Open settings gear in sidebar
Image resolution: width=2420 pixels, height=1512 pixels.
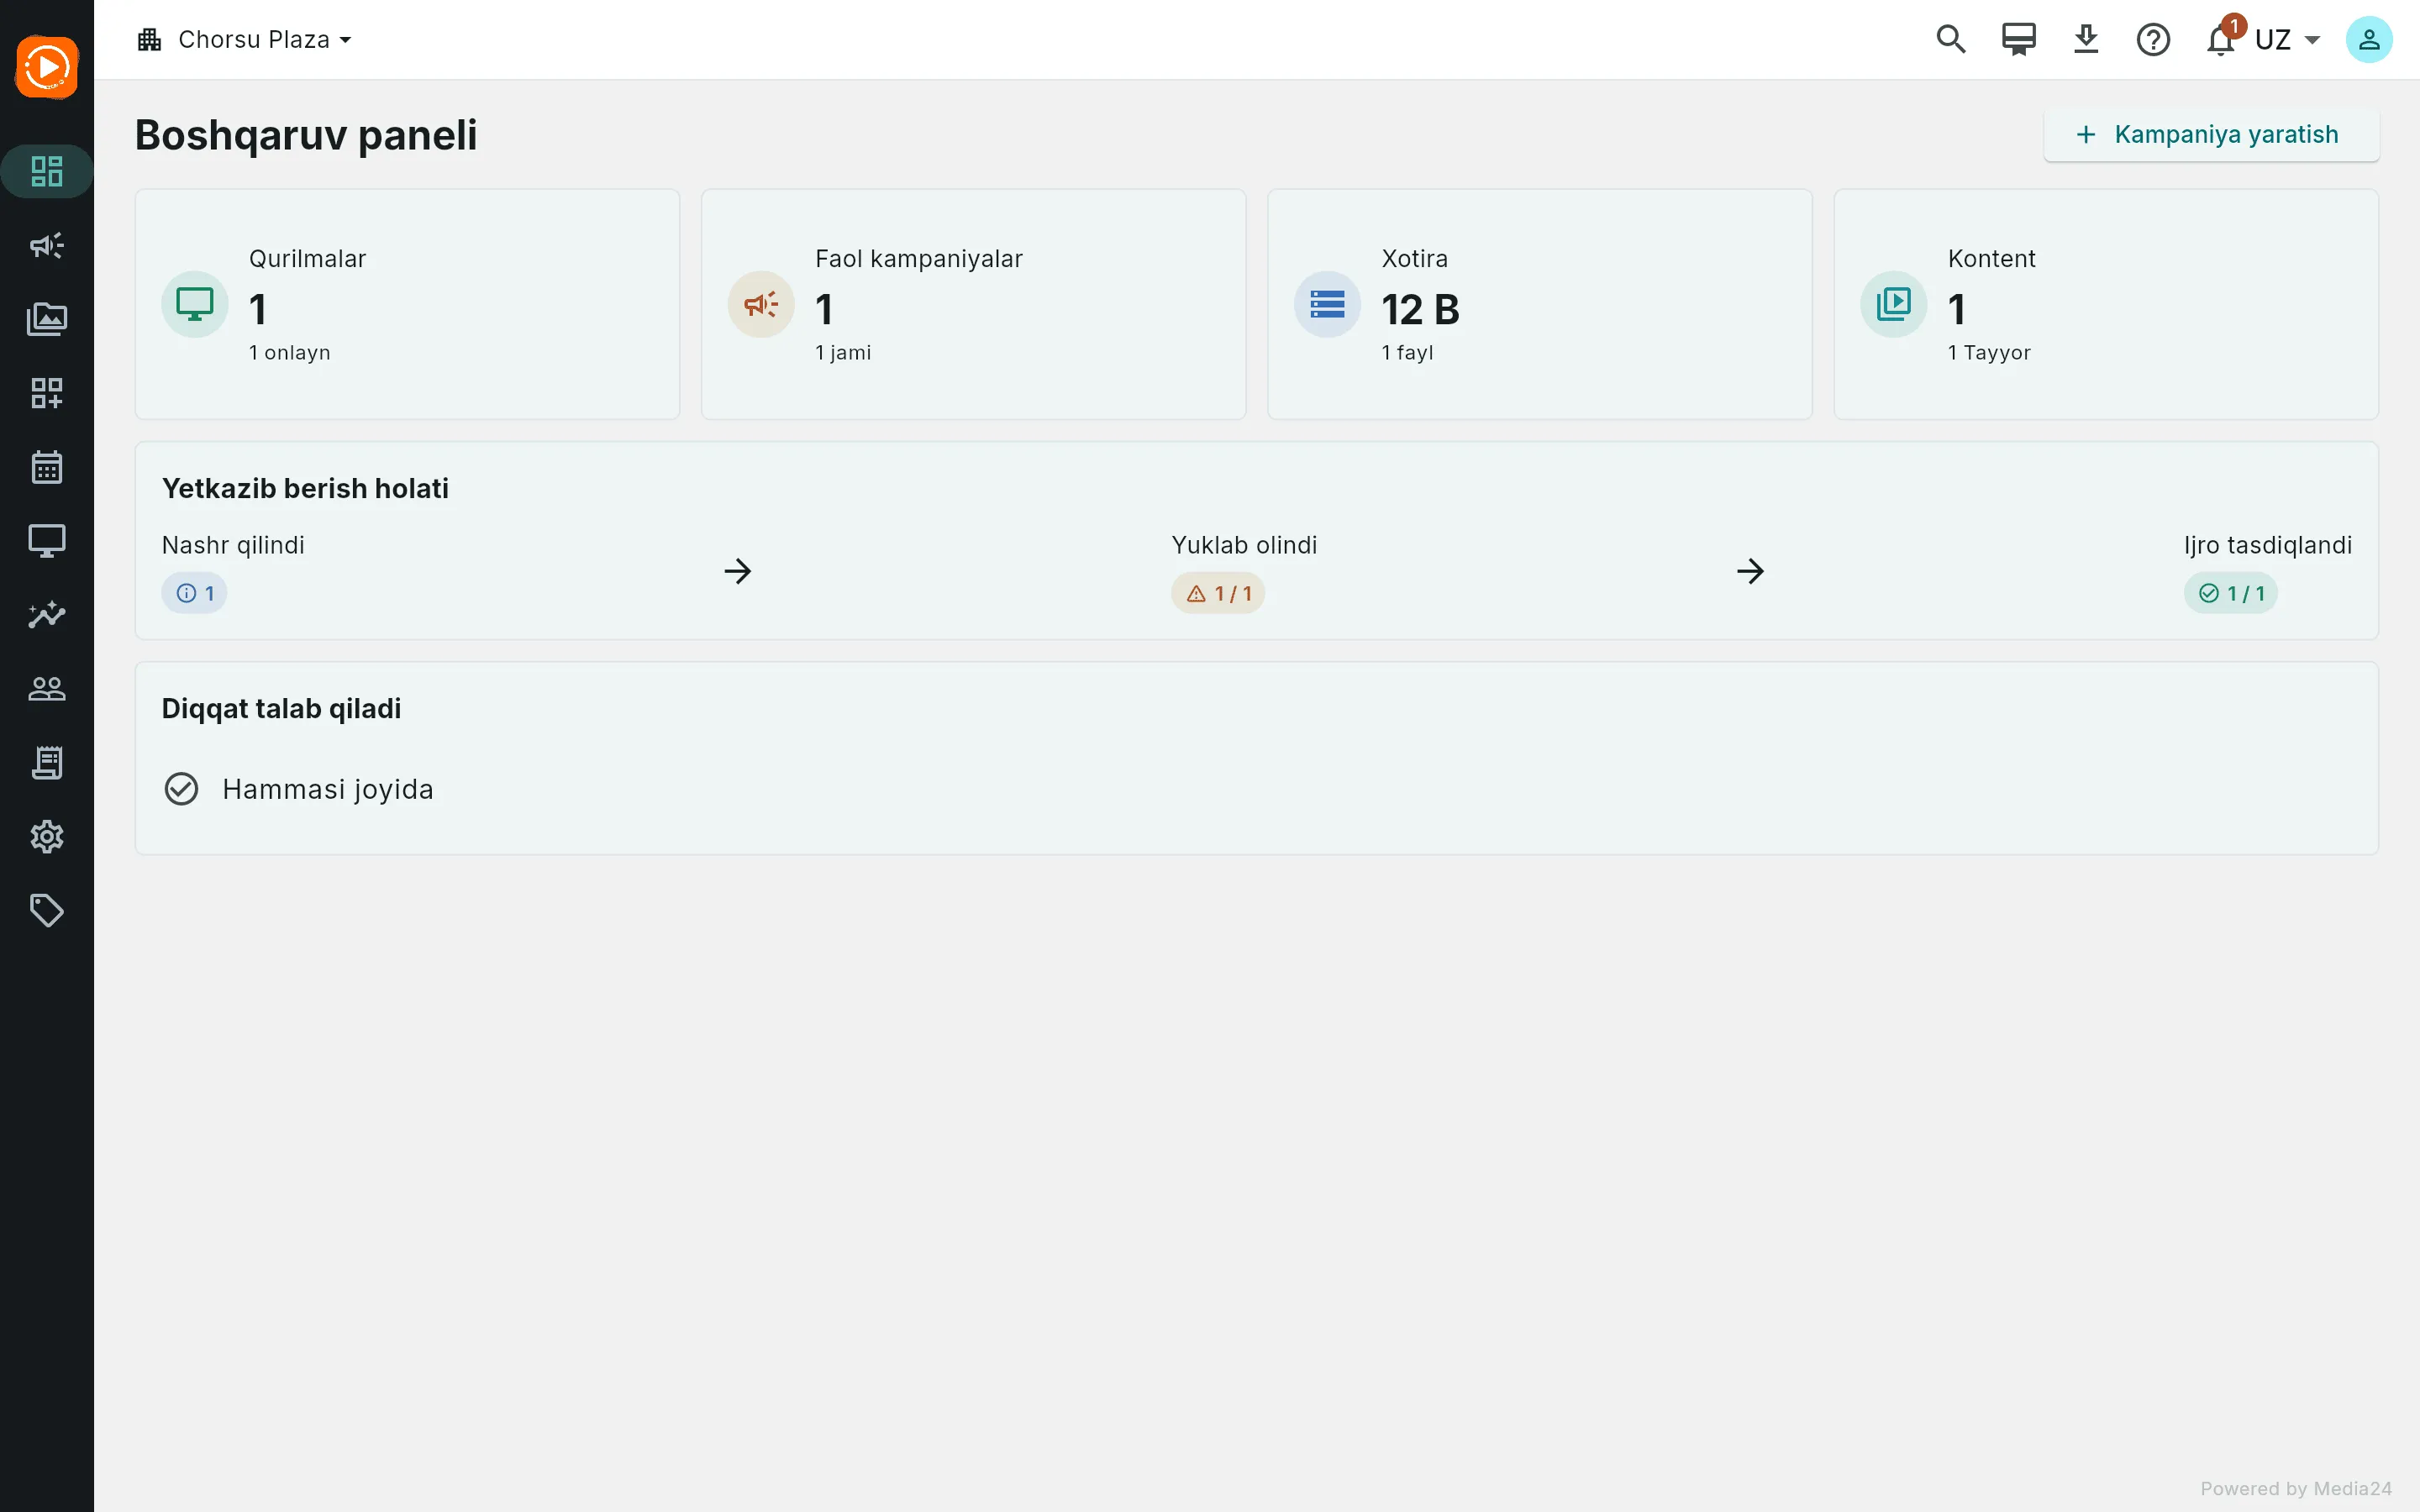tap(47, 837)
